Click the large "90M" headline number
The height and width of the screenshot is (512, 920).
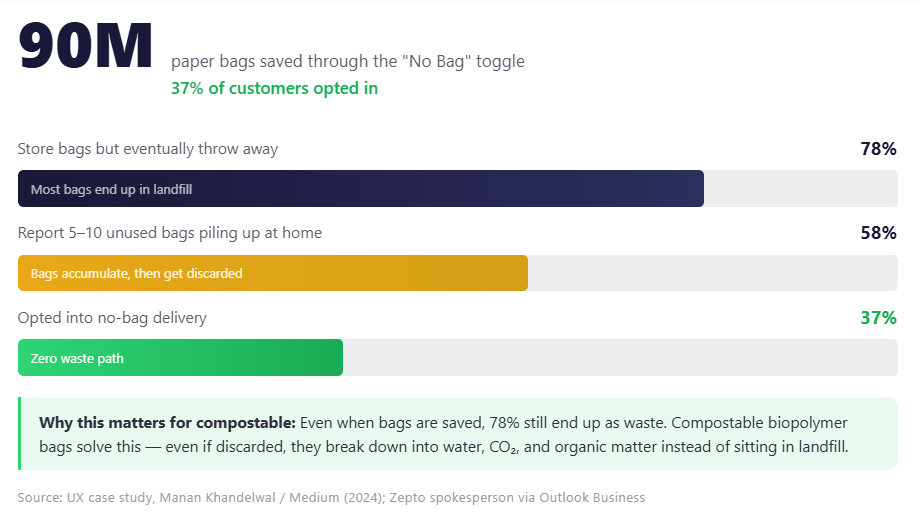click(86, 47)
